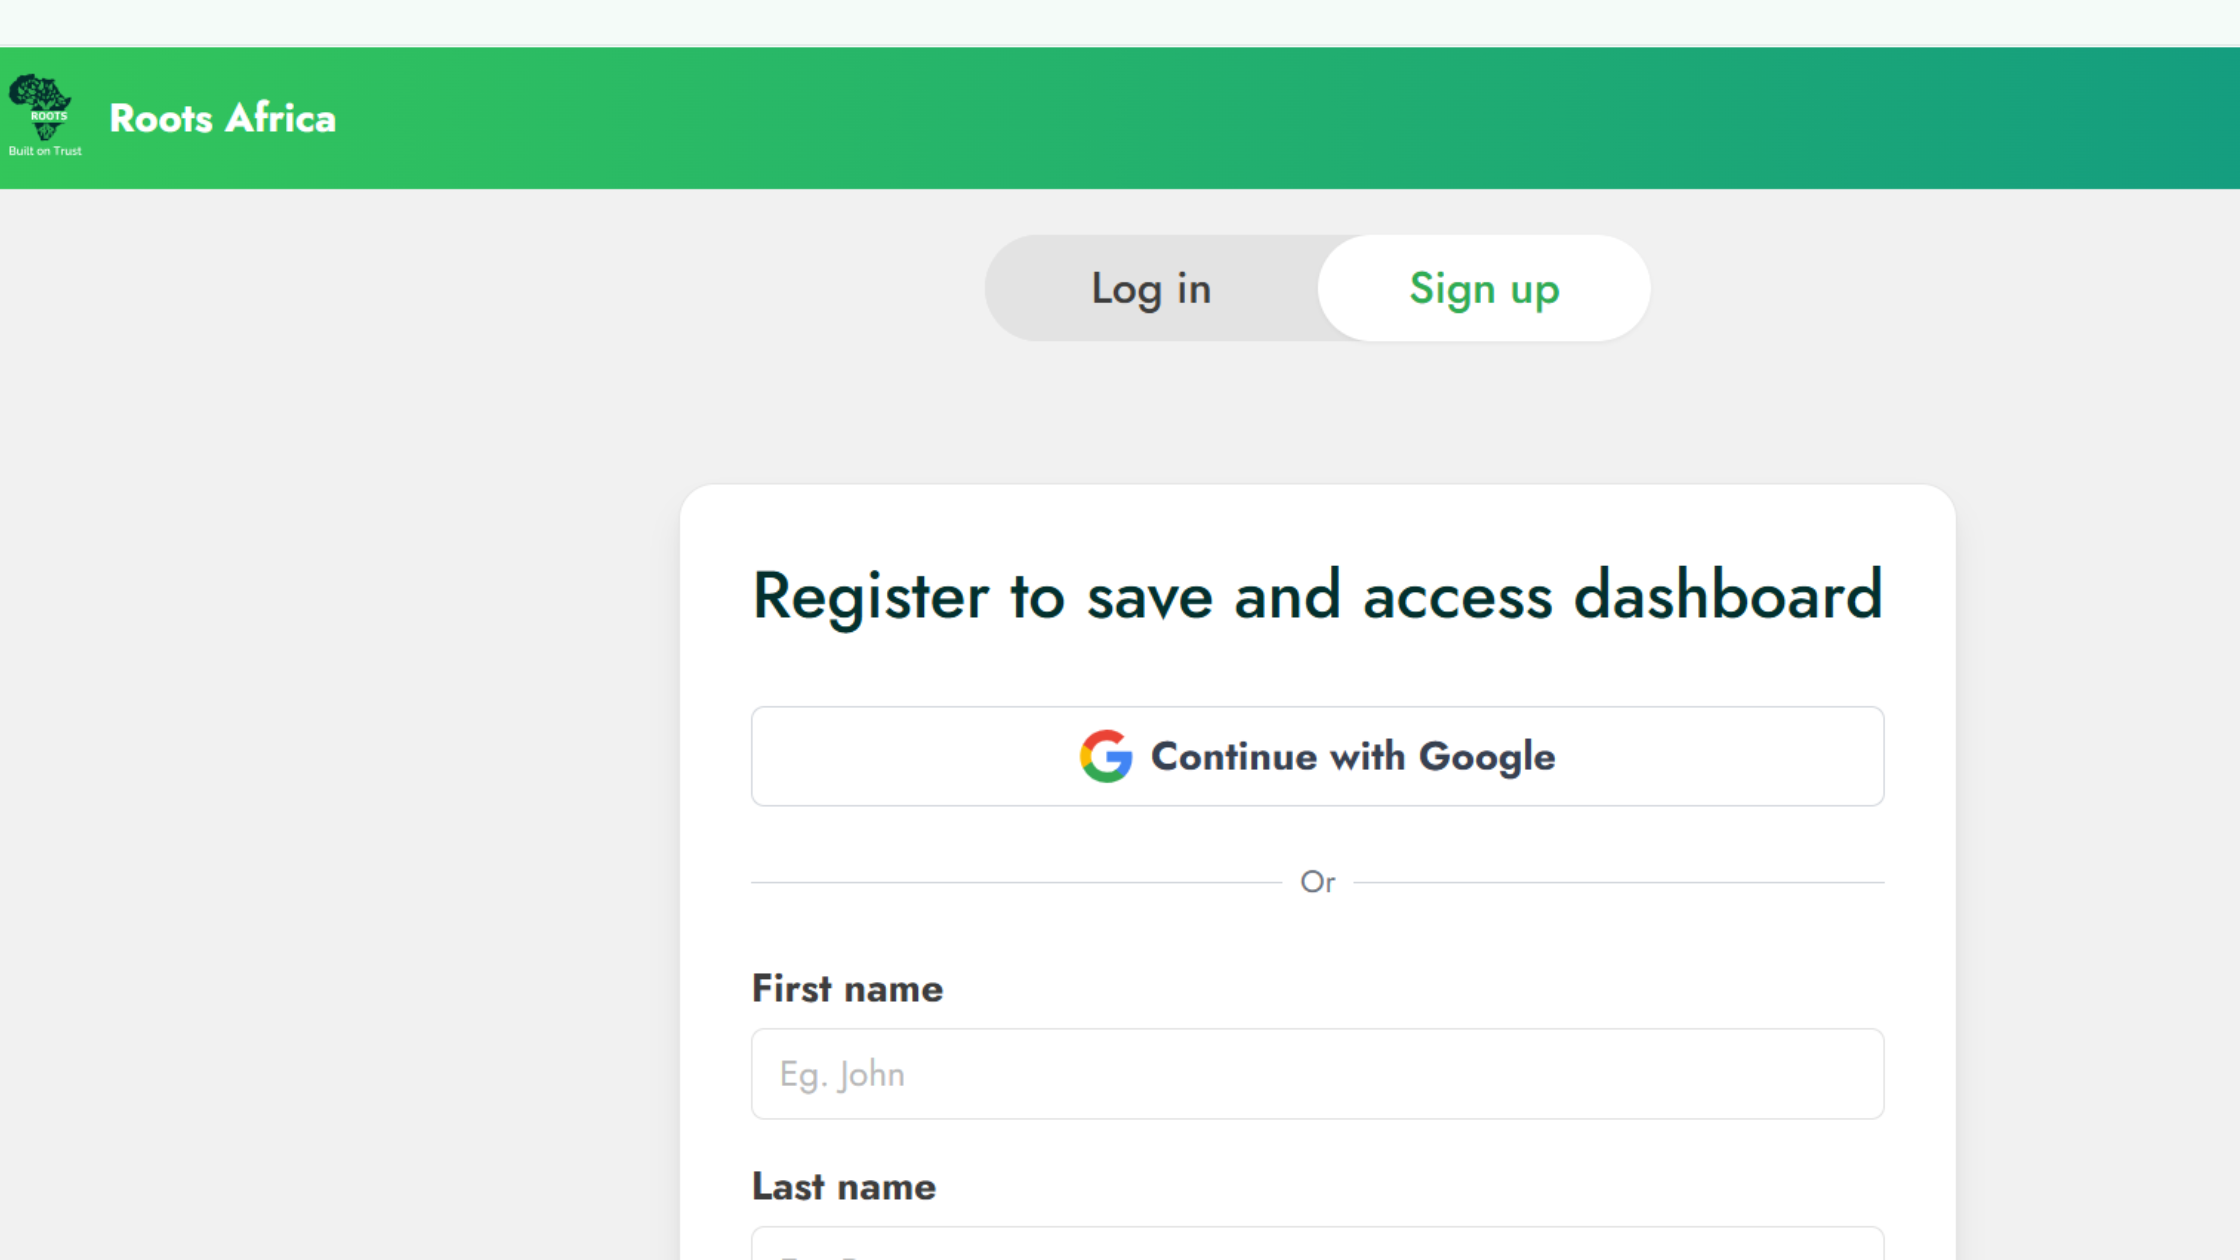Click the Roots Africa tree logo icon
Screen dimensions: 2240x1260
tap(40, 107)
